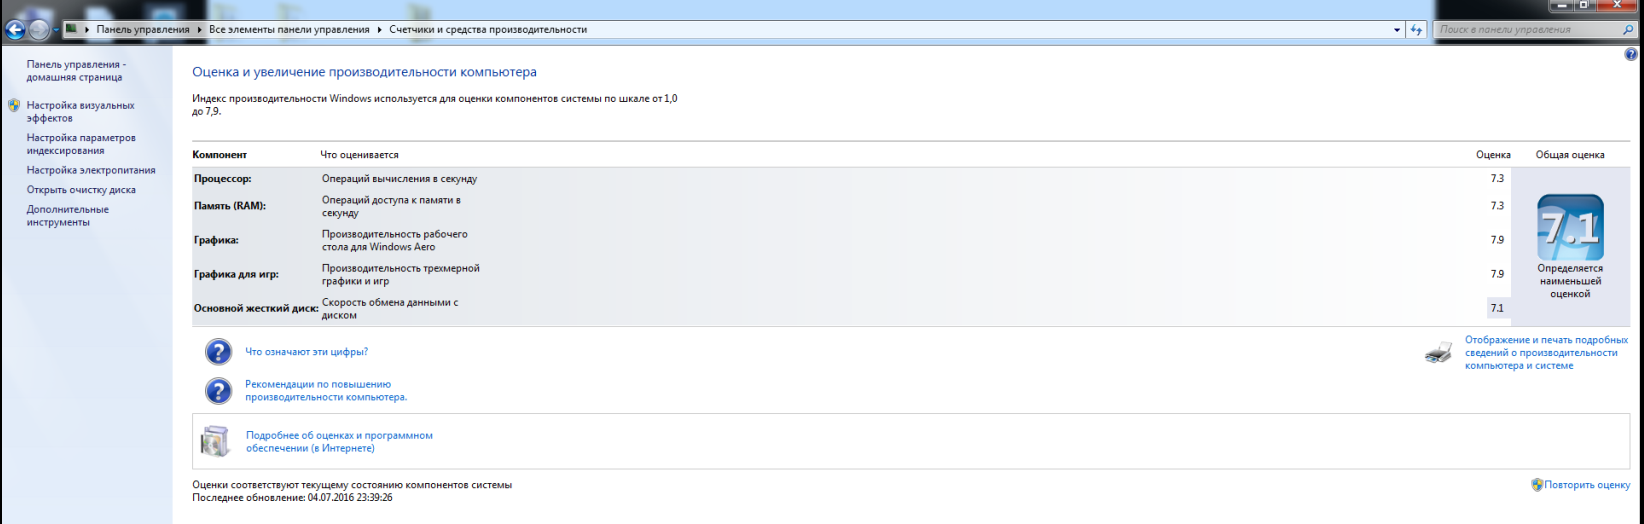The width and height of the screenshot is (1644, 524).
Task: Click the printer icon
Action: pyautogui.click(x=1439, y=353)
